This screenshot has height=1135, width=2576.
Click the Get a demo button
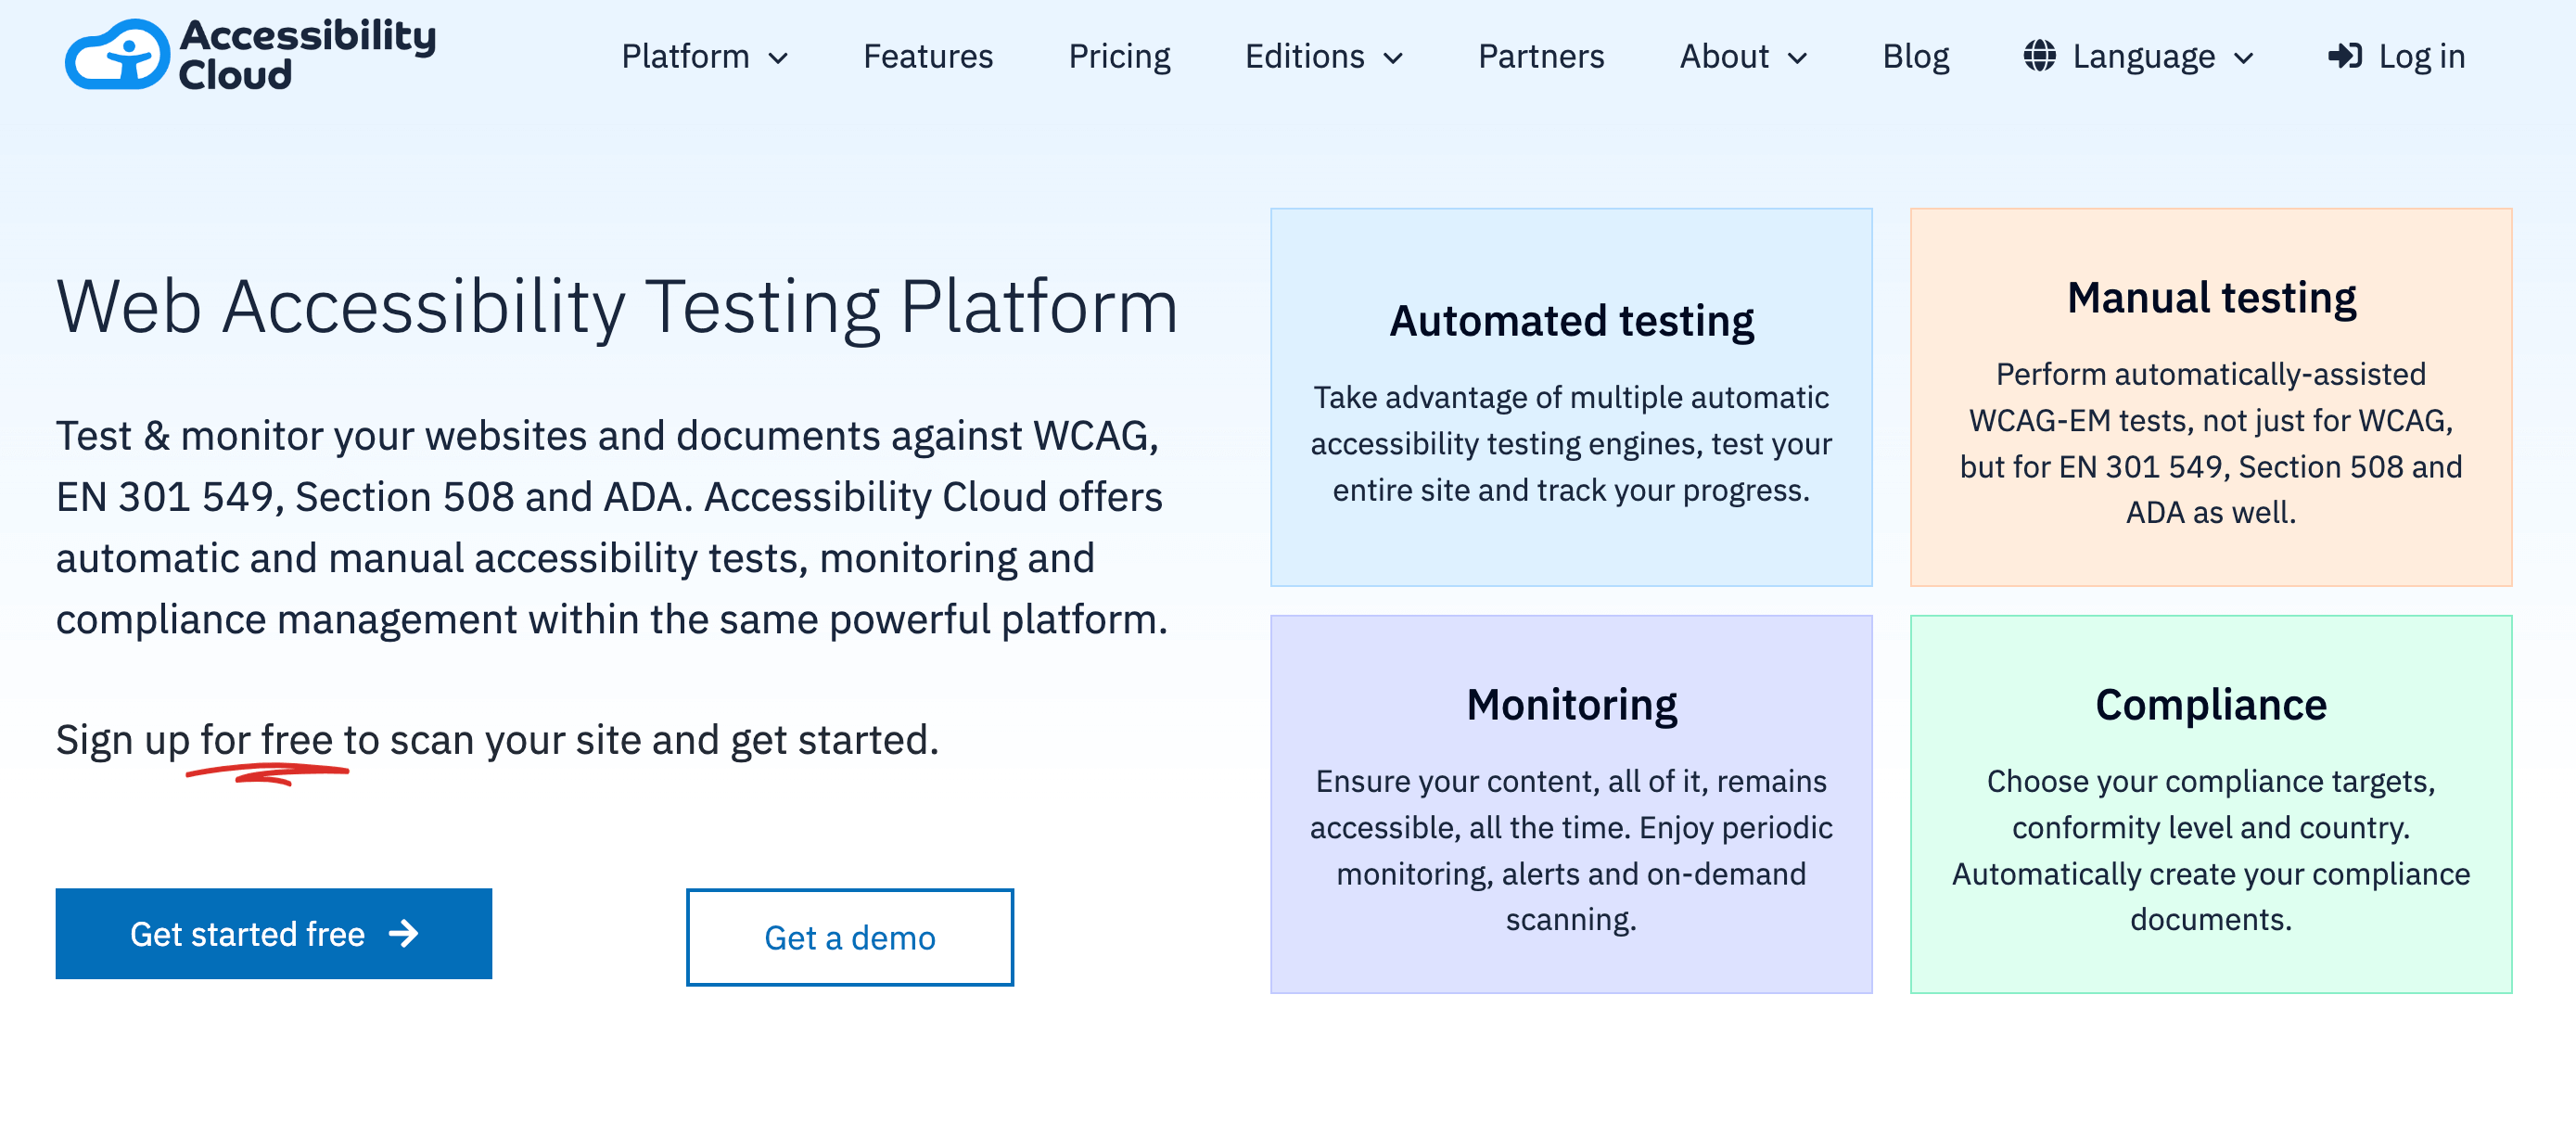point(850,937)
